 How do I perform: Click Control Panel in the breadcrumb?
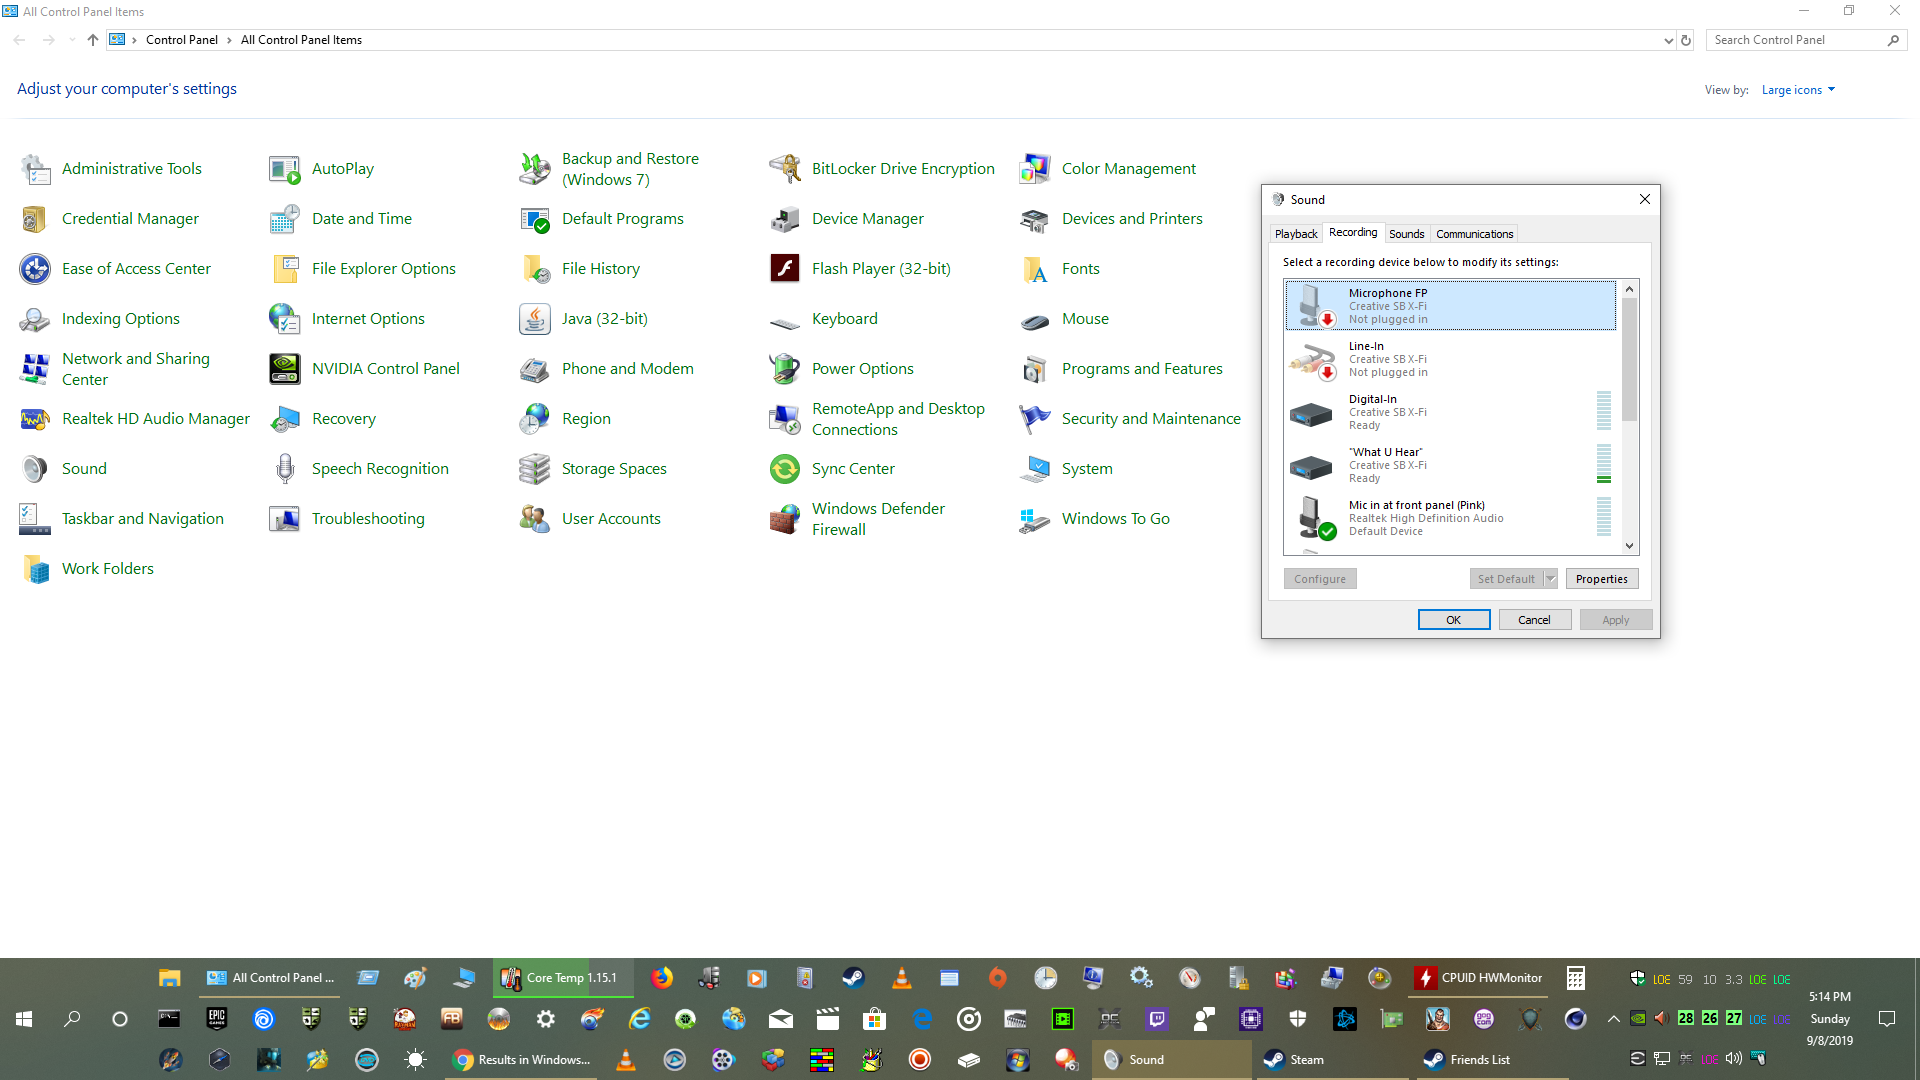tap(181, 40)
